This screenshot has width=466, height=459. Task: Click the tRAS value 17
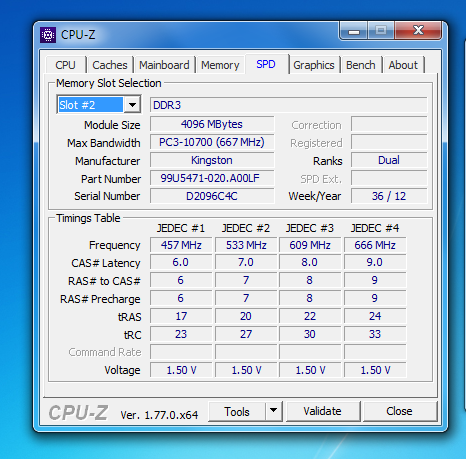pos(181,316)
